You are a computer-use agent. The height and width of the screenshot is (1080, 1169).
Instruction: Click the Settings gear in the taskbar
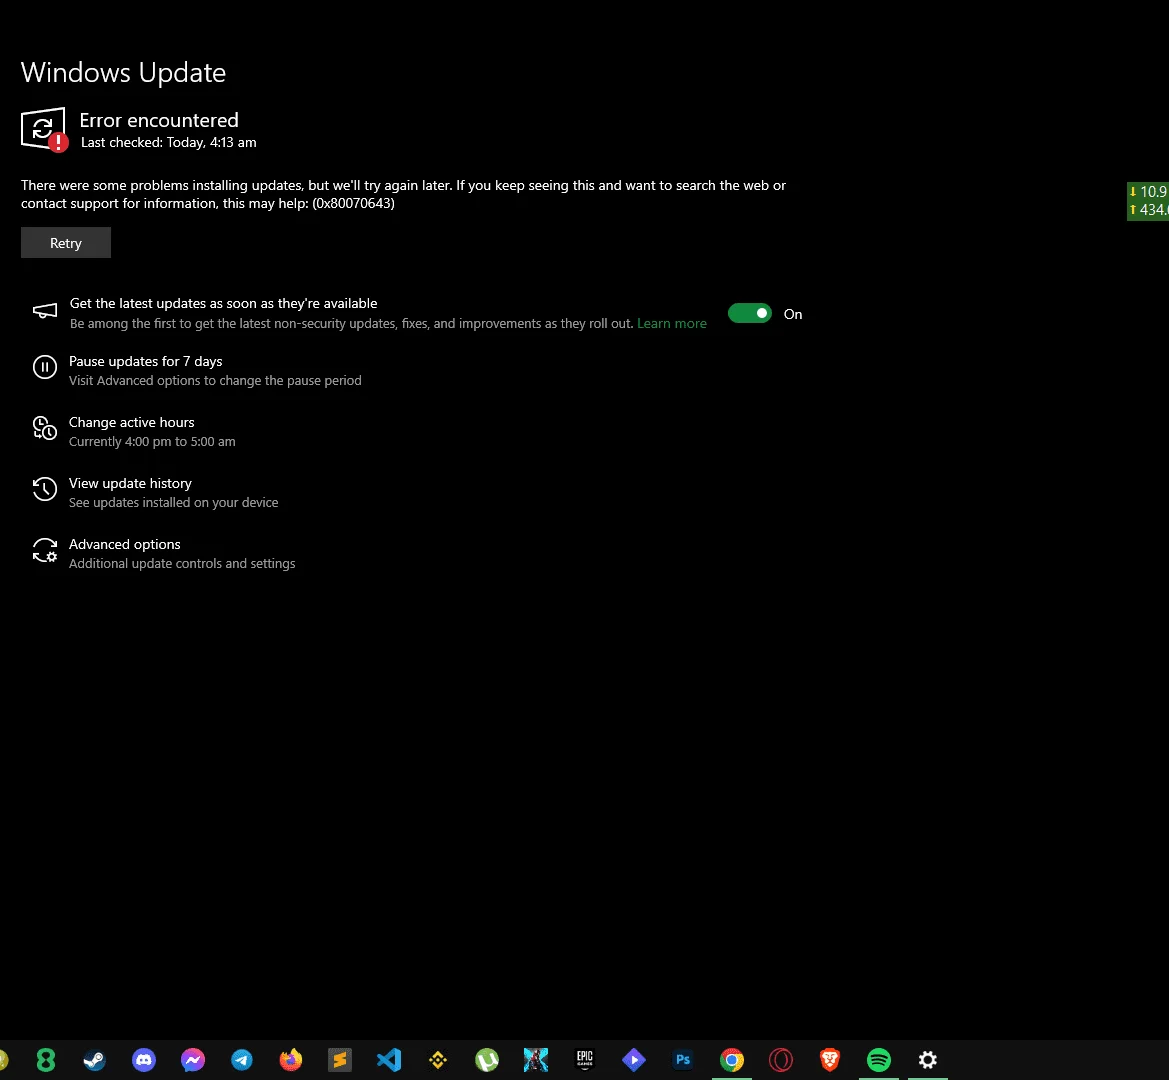click(927, 1060)
